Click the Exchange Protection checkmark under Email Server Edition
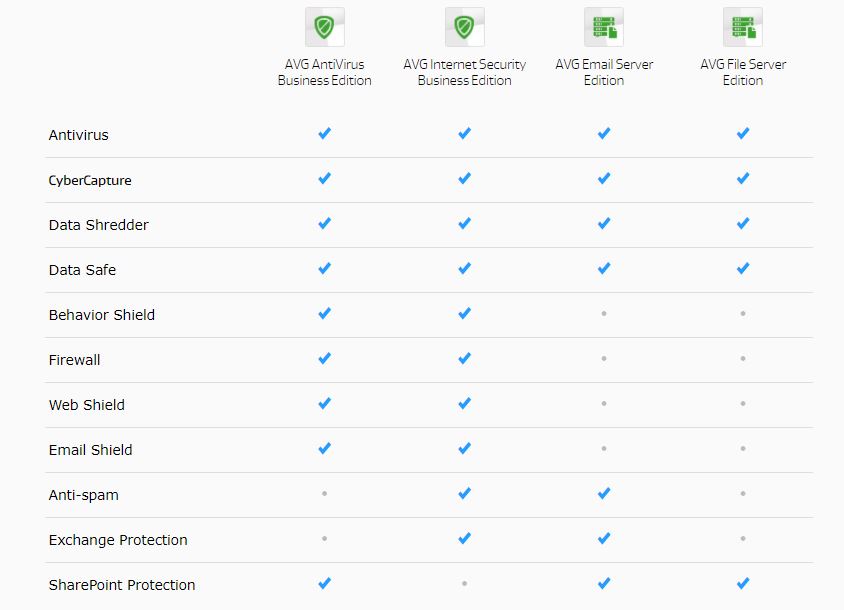 coord(604,538)
